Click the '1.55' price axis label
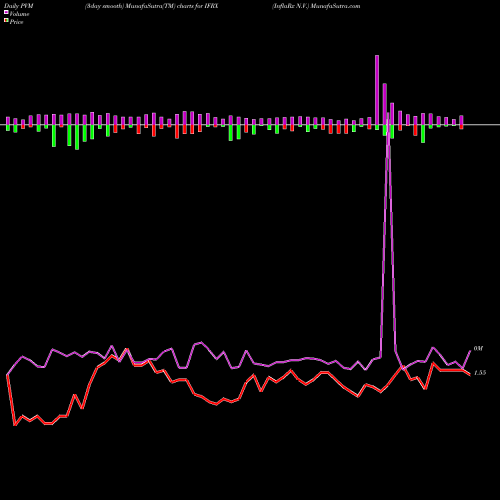 [480, 373]
